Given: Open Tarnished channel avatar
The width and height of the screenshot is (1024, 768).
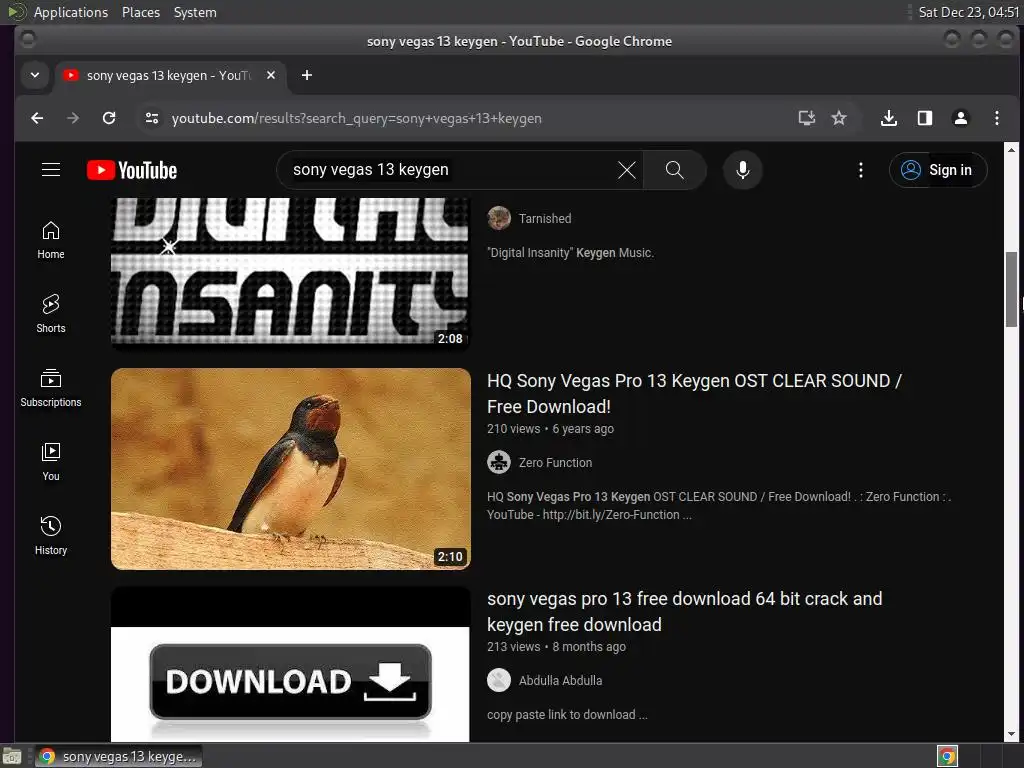Looking at the screenshot, I should pyautogui.click(x=499, y=218).
